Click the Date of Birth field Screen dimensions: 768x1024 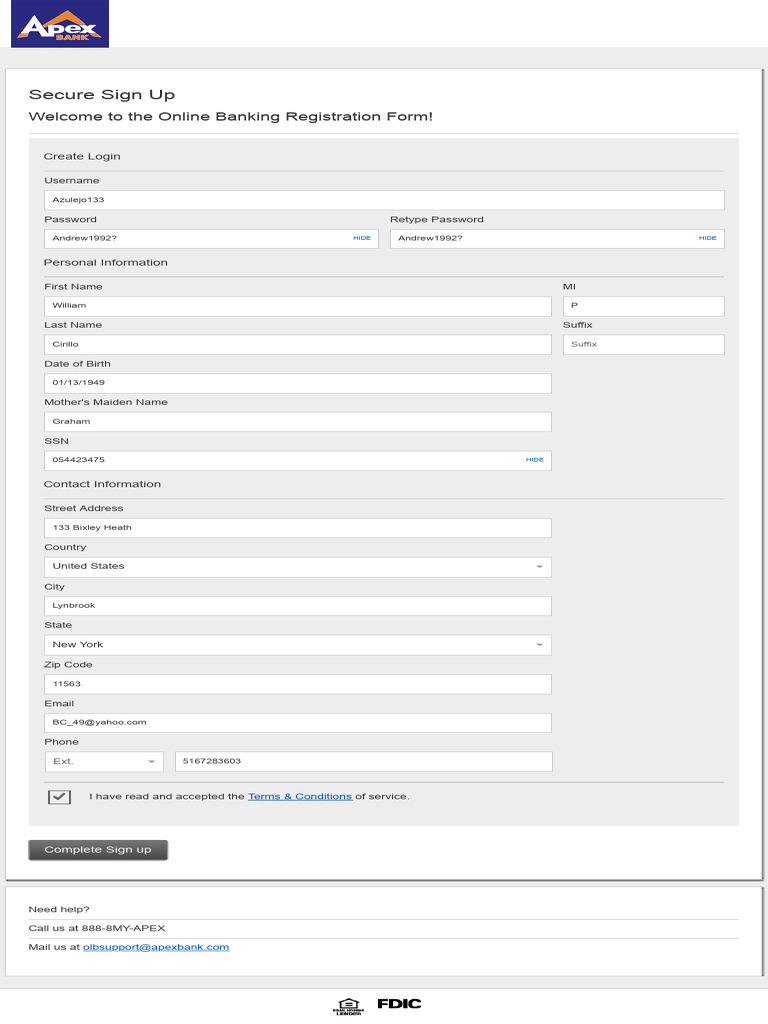tap(297, 383)
